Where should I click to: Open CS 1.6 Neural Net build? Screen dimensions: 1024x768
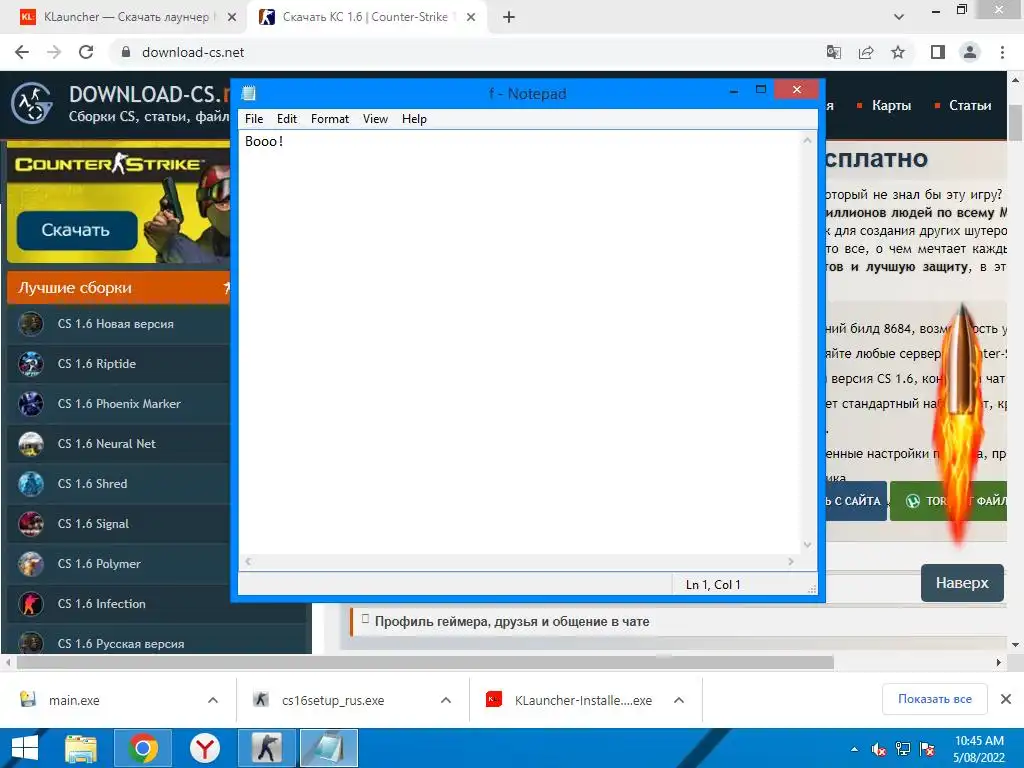tap(106, 443)
